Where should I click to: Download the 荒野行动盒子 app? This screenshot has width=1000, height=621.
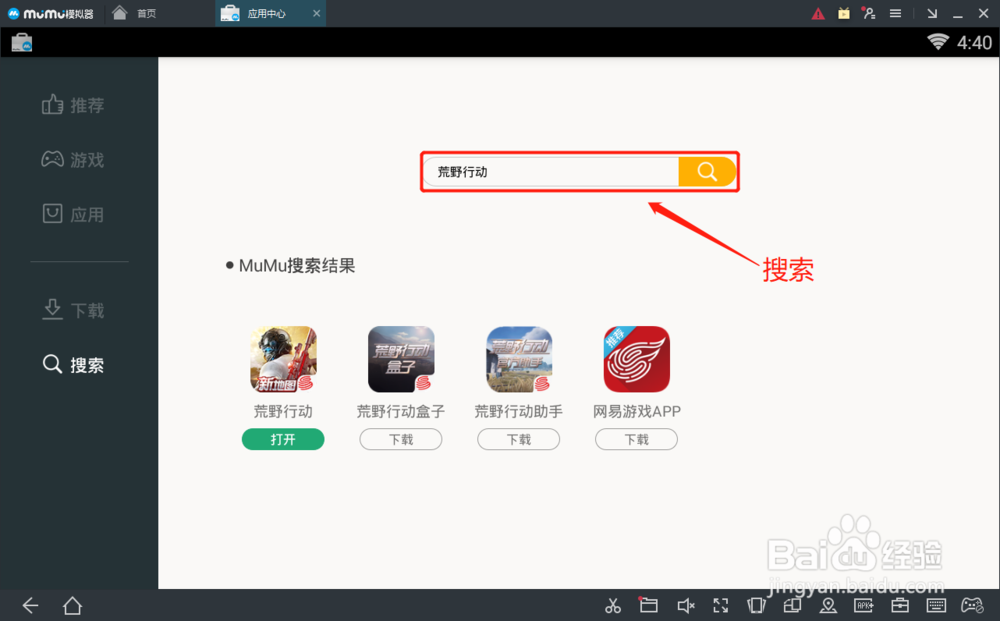pyautogui.click(x=401, y=439)
